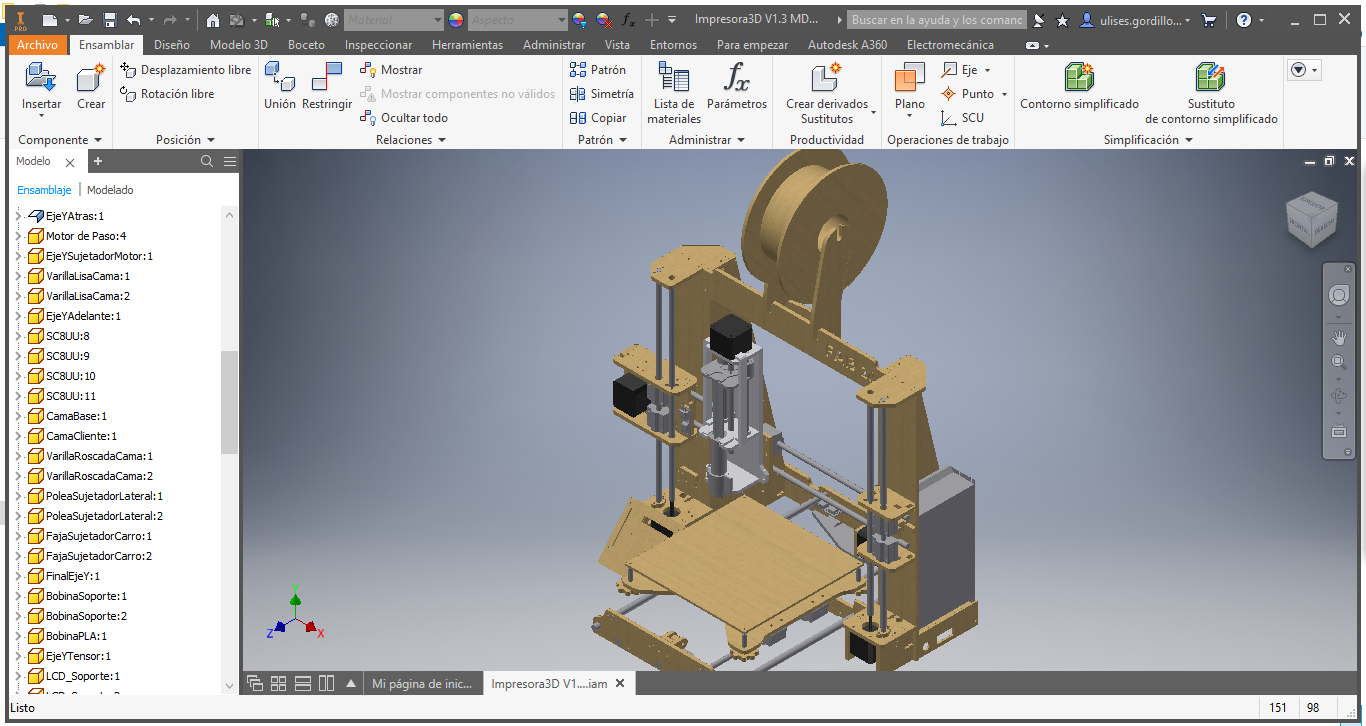The width and height of the screenshot is (1366, 726).
Task: Choose the Unión relationship tool
Action: pyautogui.click(x=280, y=87)
